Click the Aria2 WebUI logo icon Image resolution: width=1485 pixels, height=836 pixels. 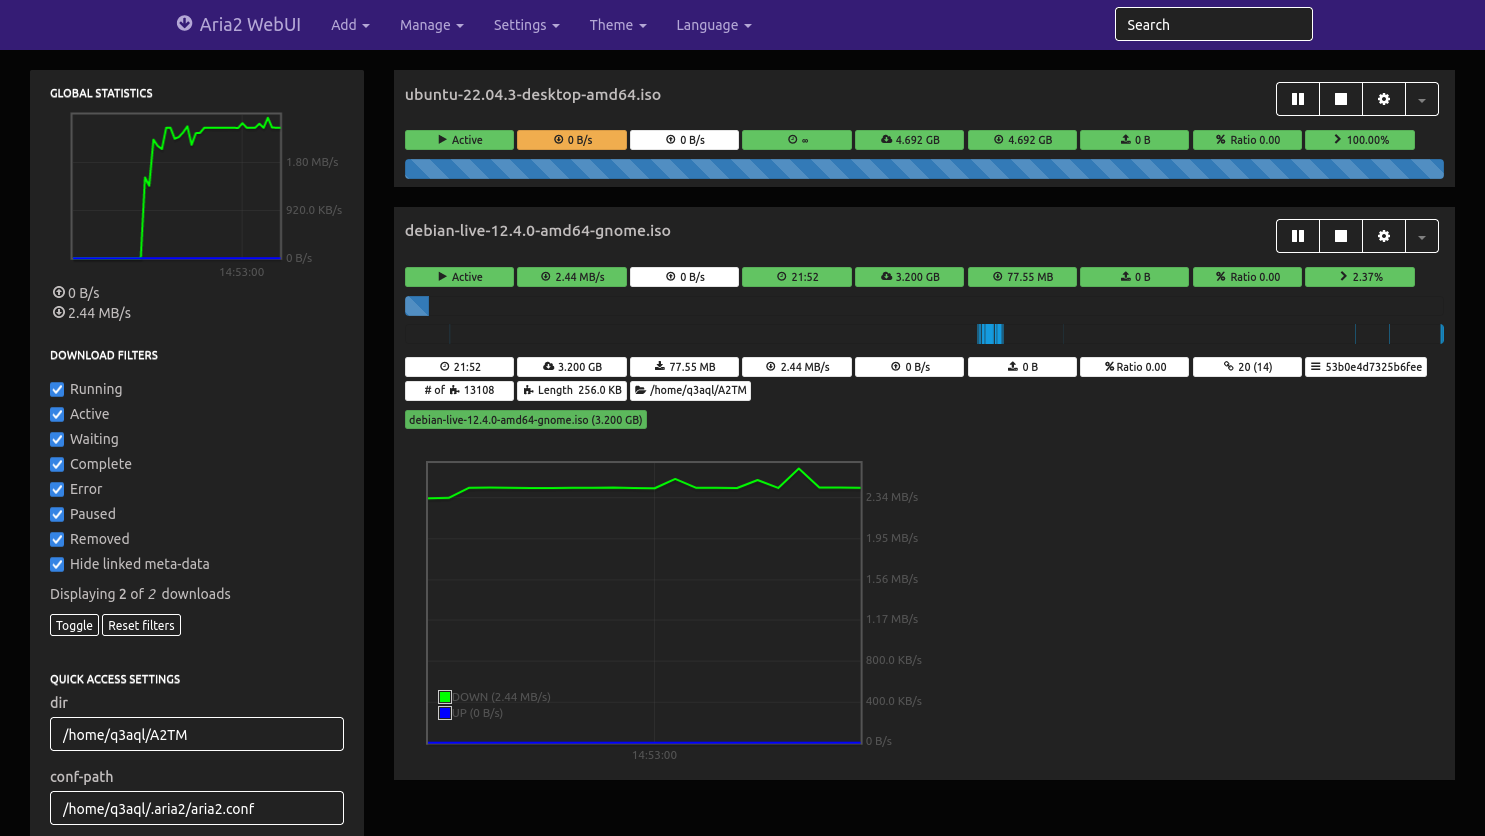click(x=185, y=23)
